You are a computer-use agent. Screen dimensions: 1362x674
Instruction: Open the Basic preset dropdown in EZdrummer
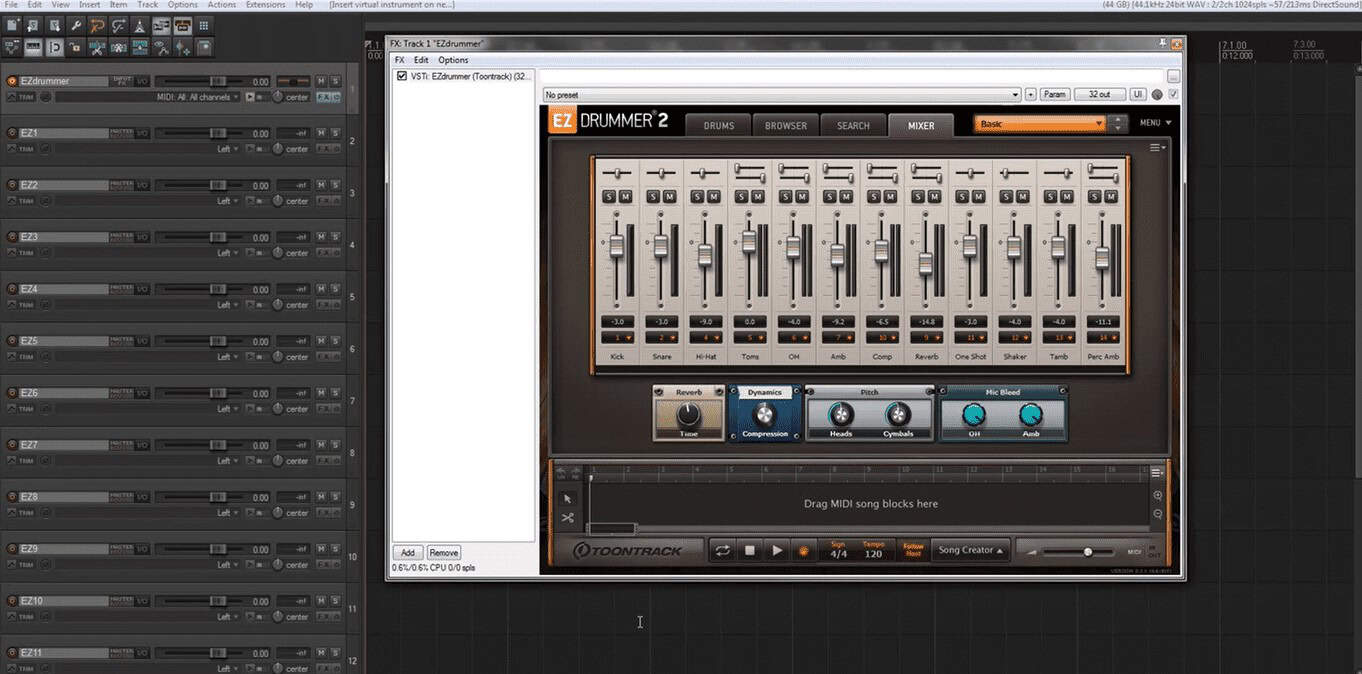point(1040,122)
